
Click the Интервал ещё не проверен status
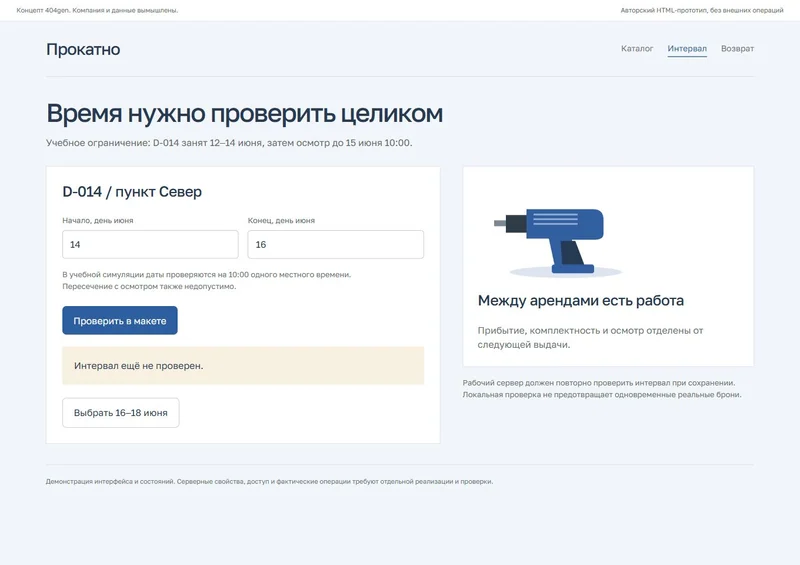point(243,365)
